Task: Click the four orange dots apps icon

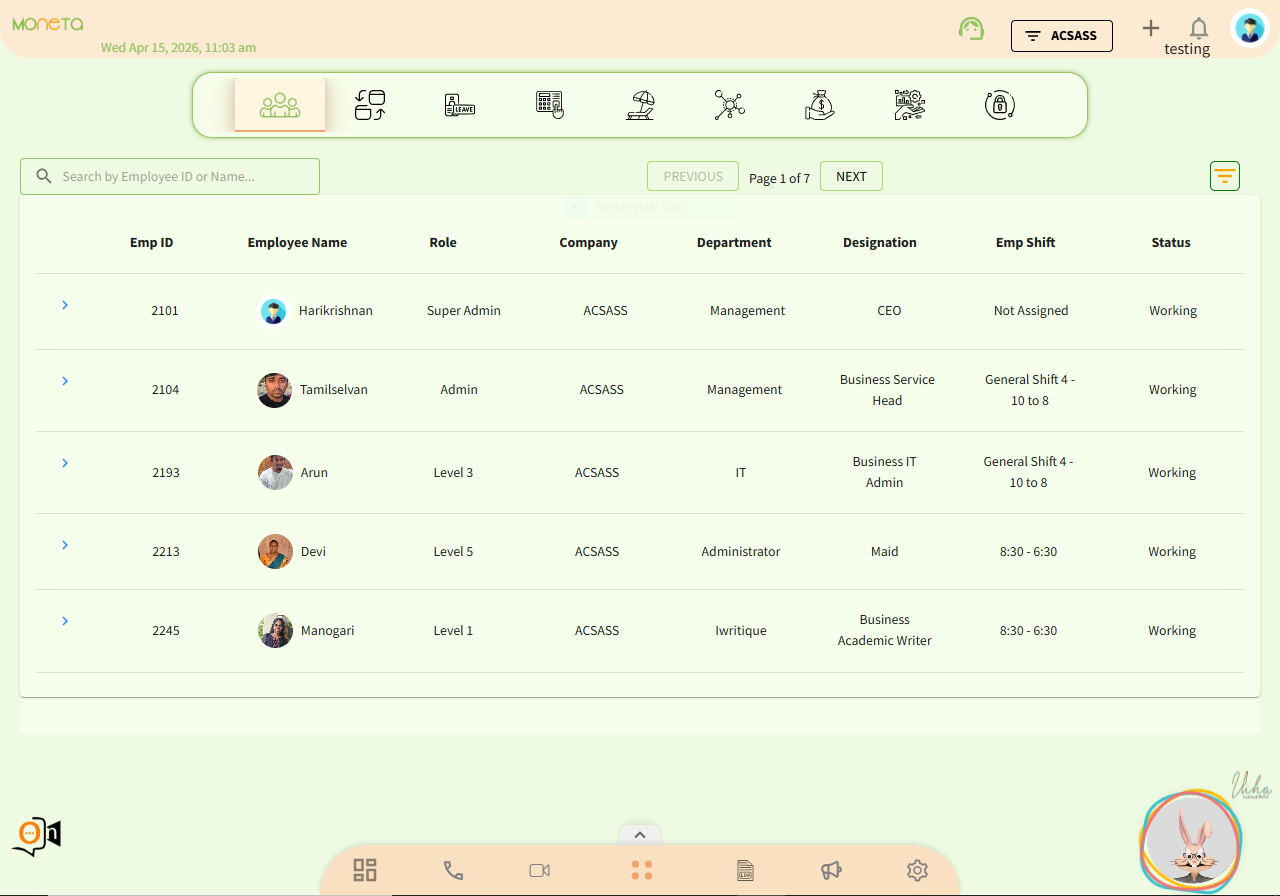Action: pos(642,870)
